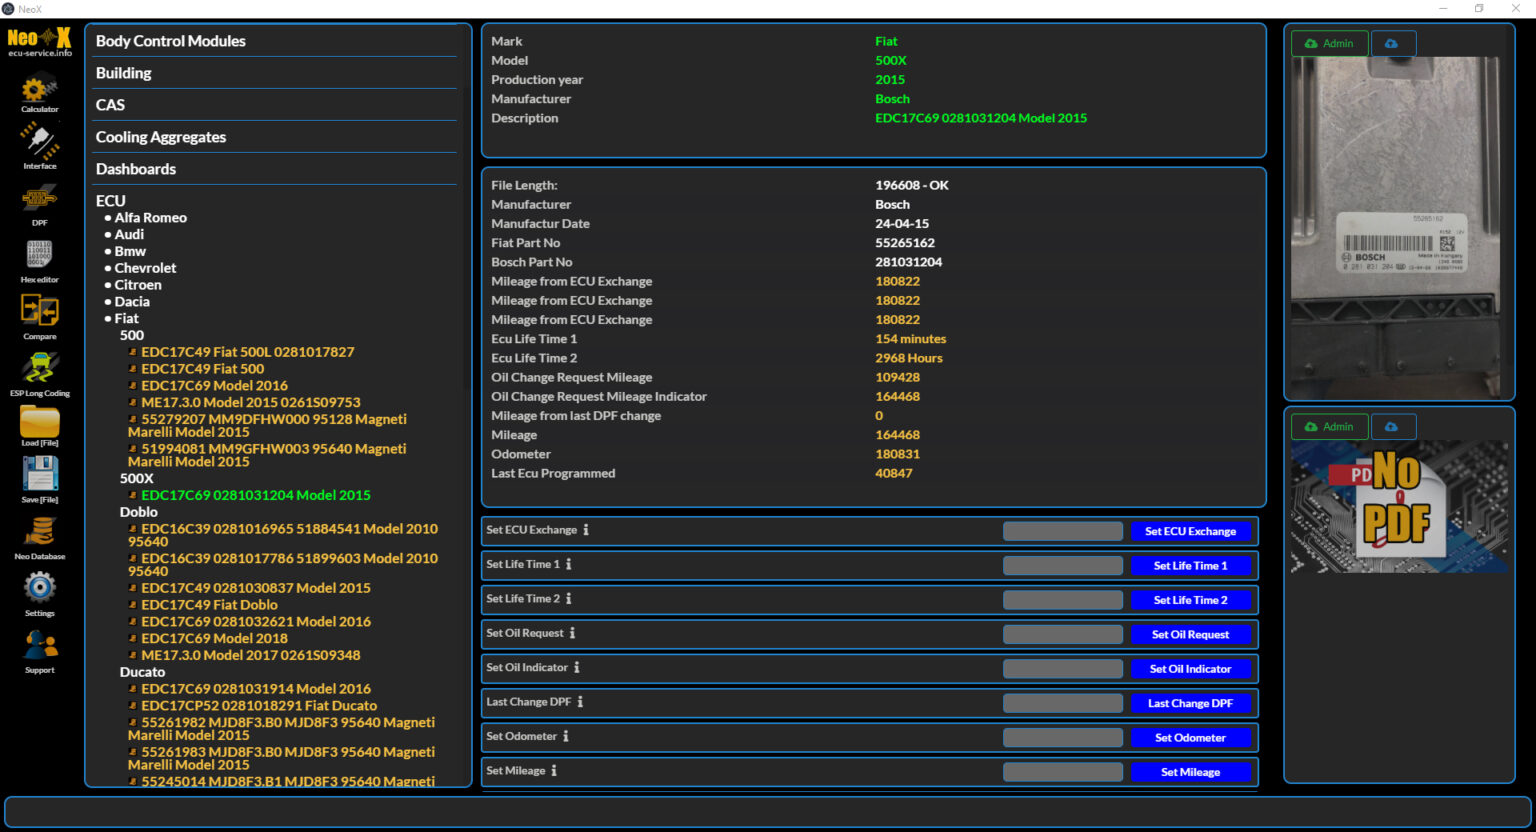Open the Calculator tool in sidebar

click(x=39, y=90)
